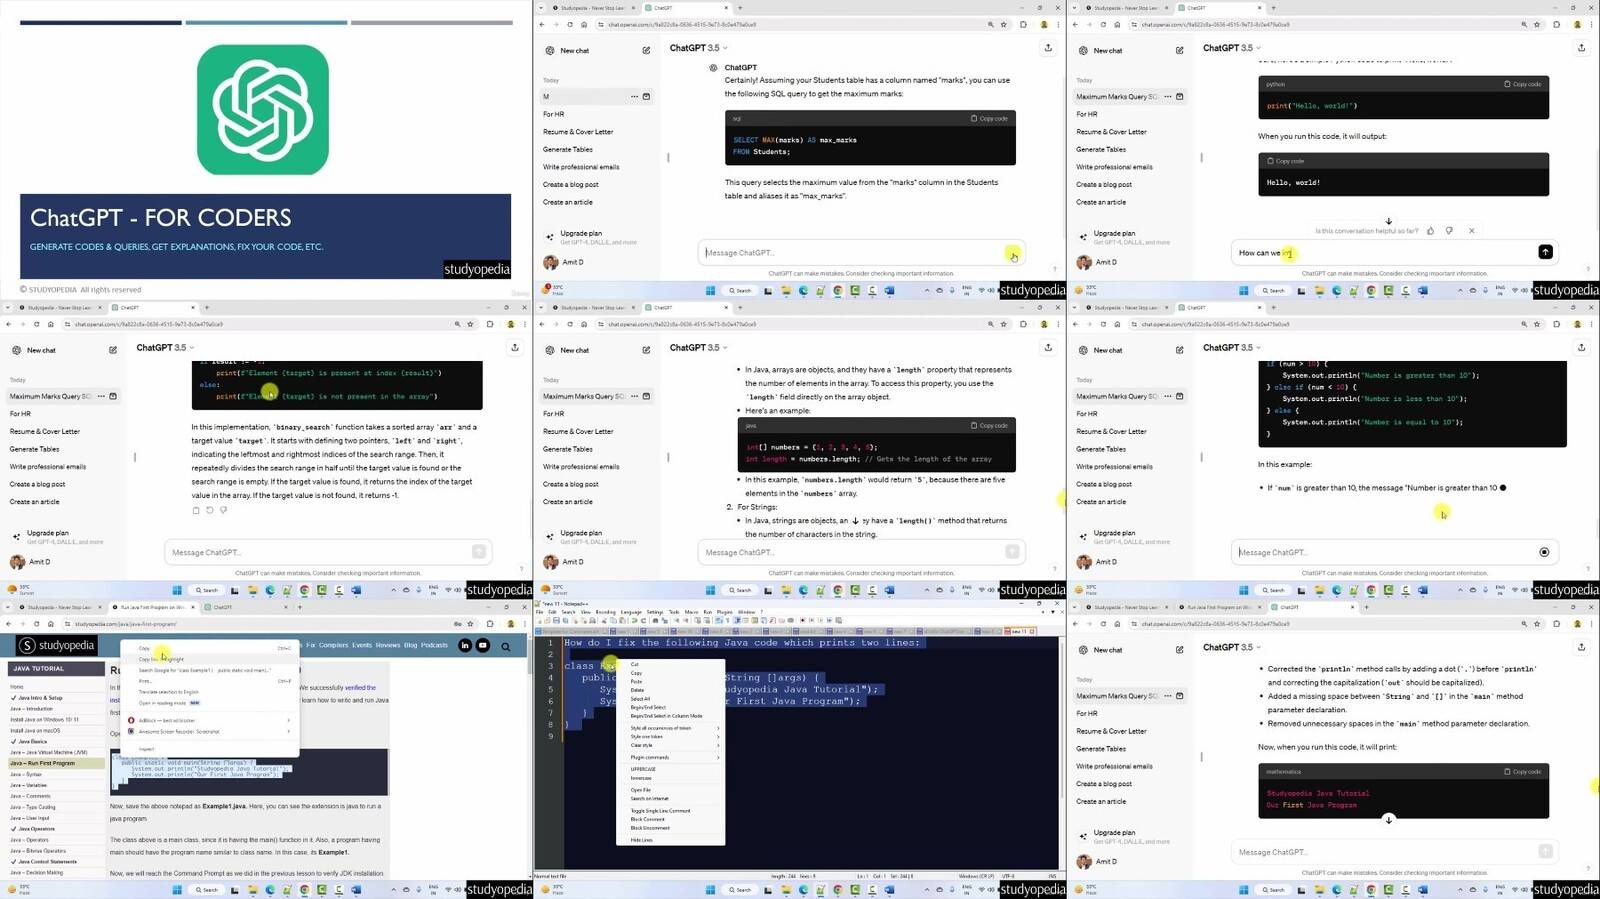
Task: Open LinkedIn icon in Studyopedia site header
Action: (x=465, y=646)
